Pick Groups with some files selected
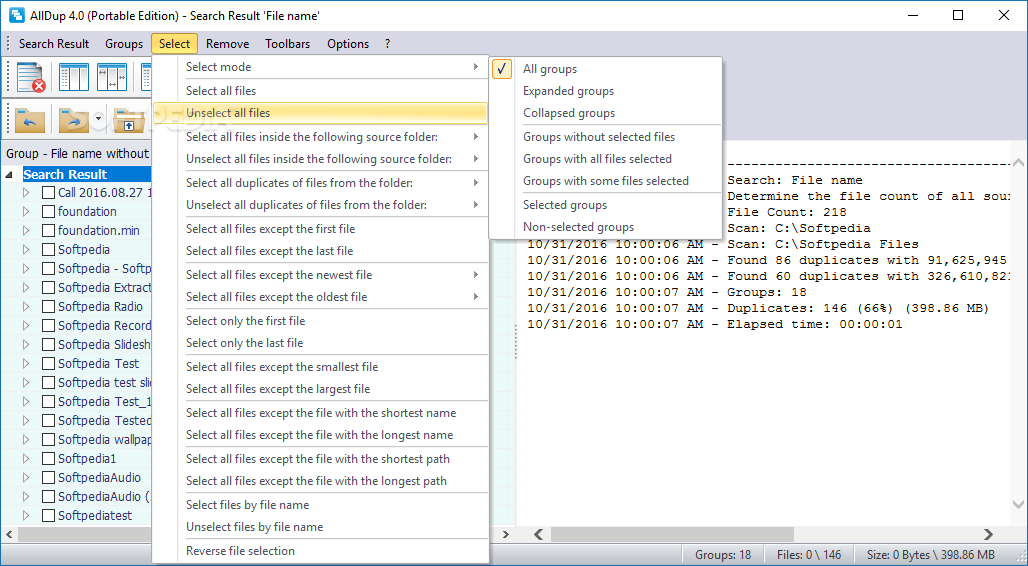This screenshot has height=566, width=1028. pyautogui.click(x=606, y=181)
